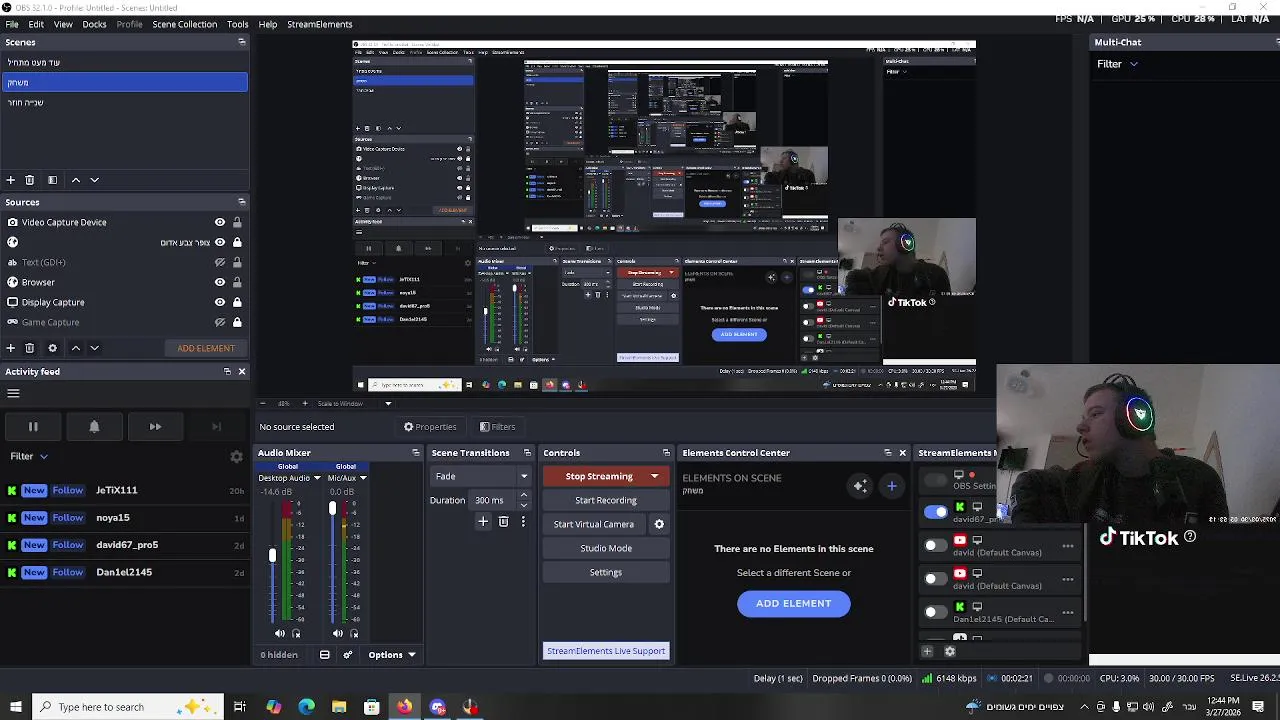Move scene up with arrow in Scenes toolbar

pos(75,180)
